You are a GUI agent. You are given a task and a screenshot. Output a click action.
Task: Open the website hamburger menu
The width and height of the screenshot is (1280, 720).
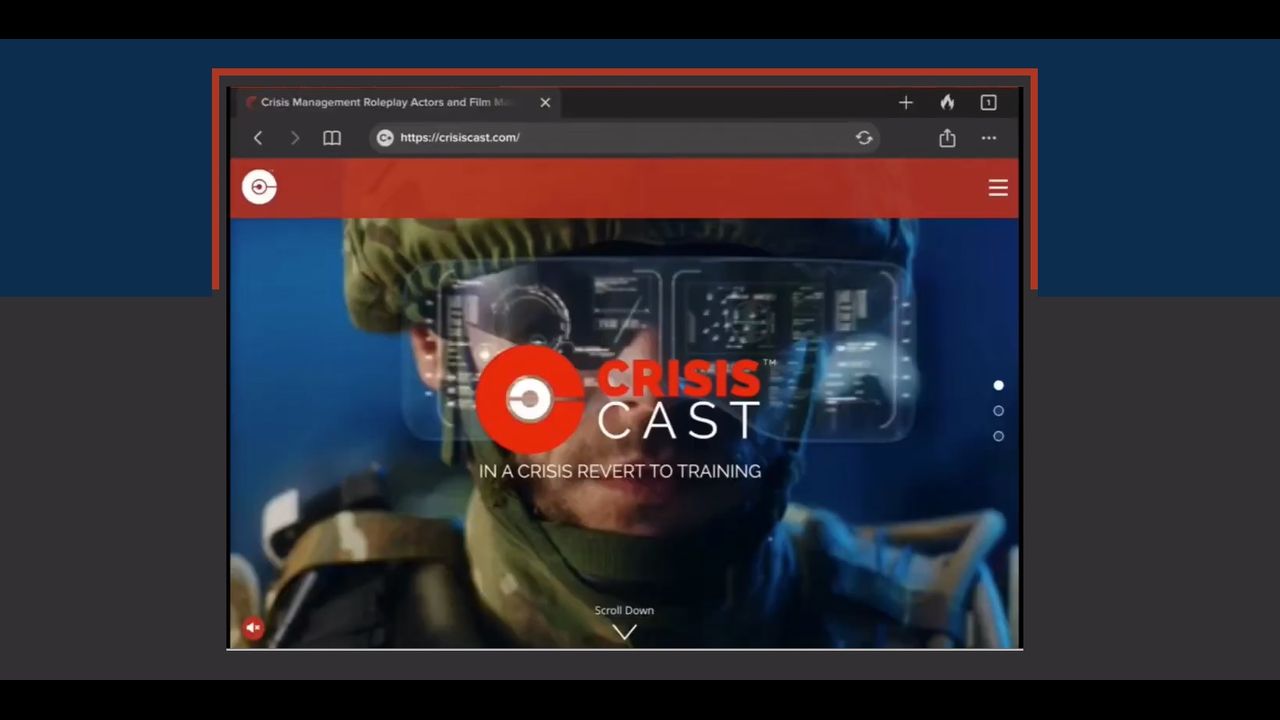pos(997,188)
